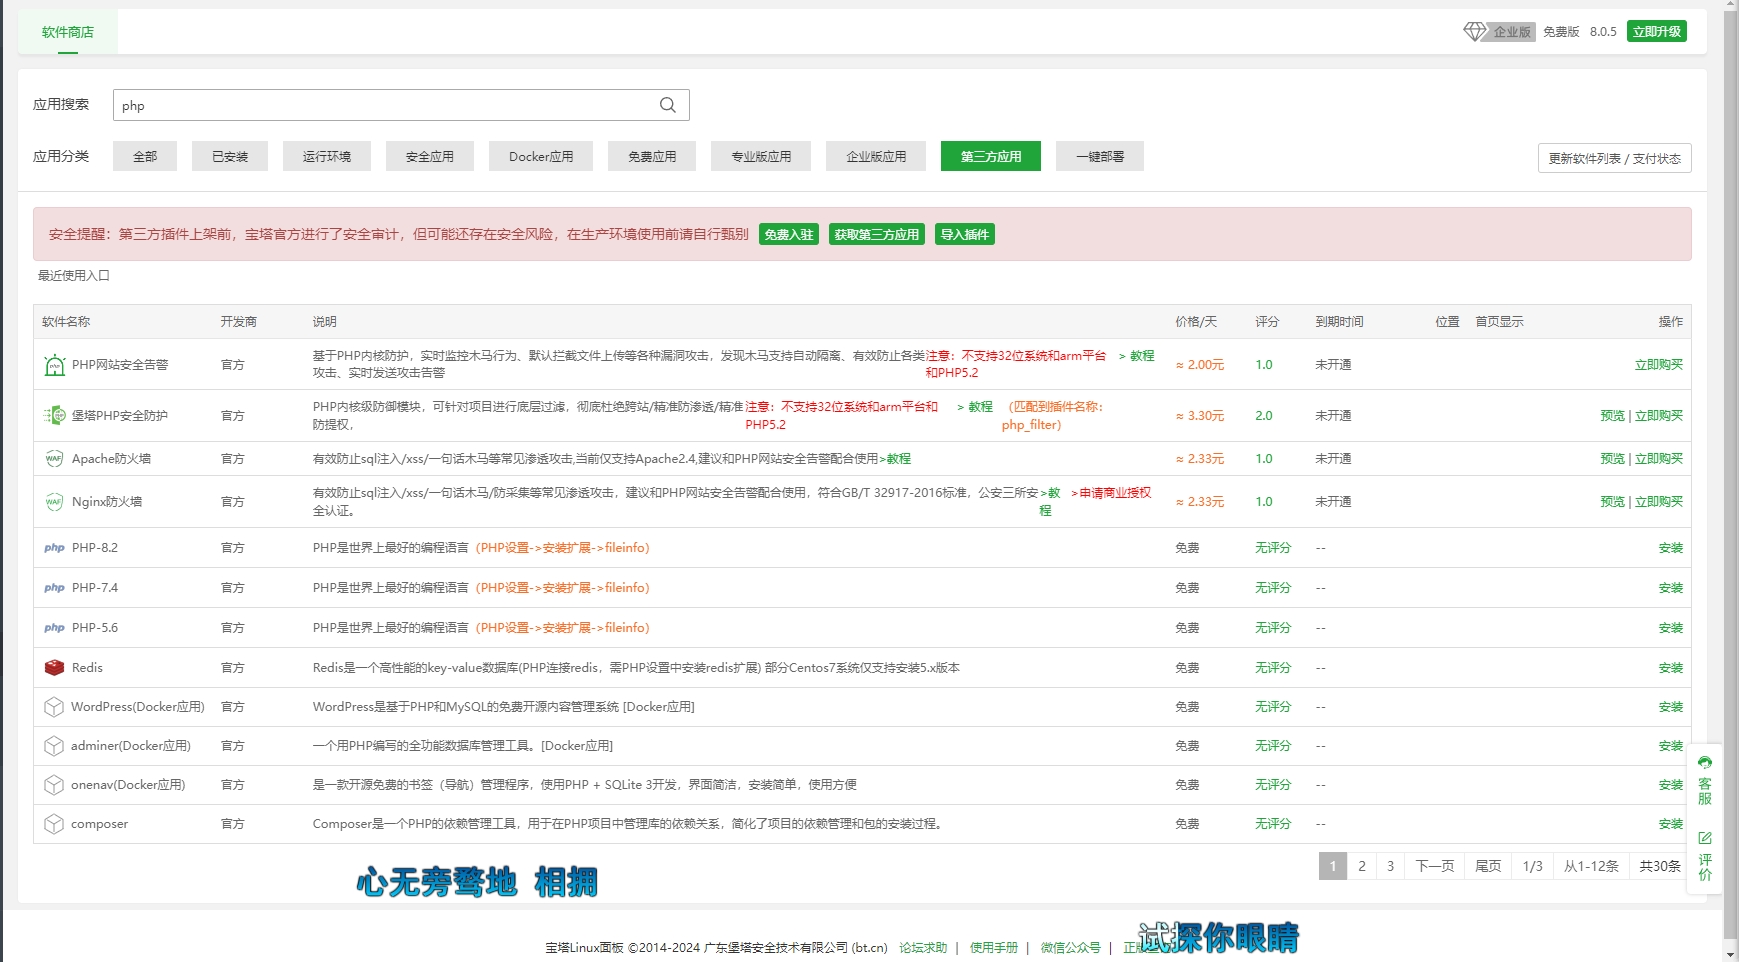Click the PHP-7.4 php logo icon
1739x962 pixels.
pos(54,588)
